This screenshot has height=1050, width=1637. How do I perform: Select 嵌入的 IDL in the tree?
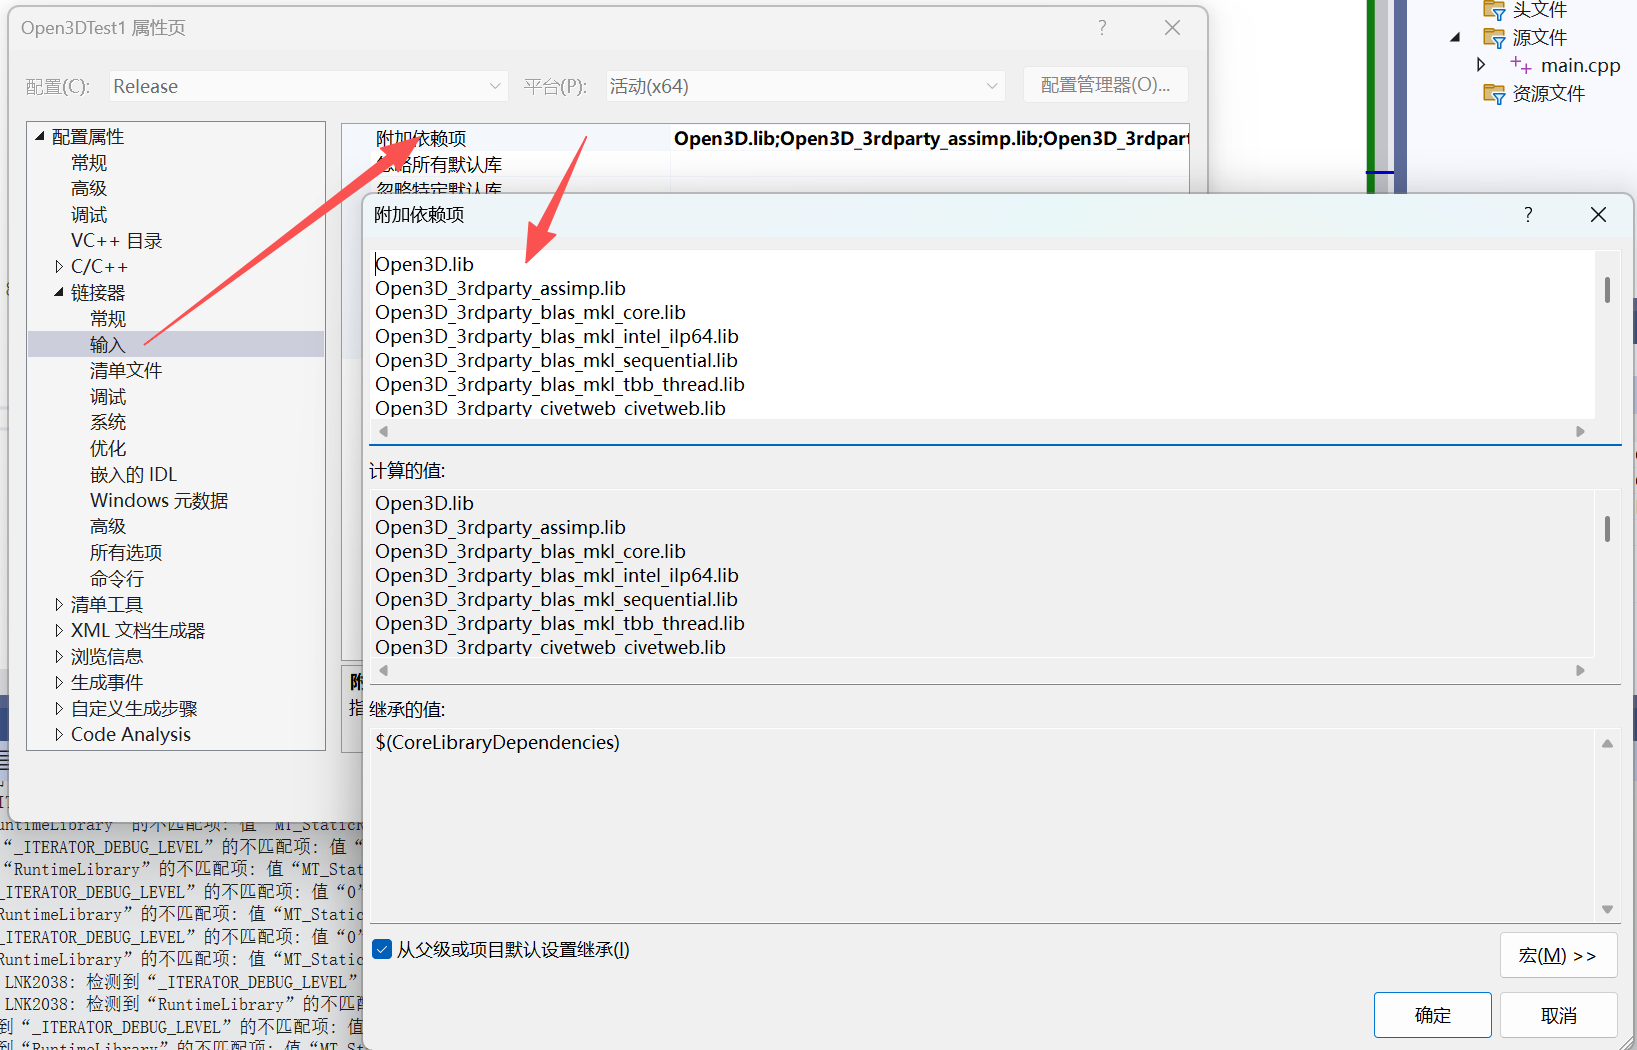pyautogui.click(x=133, y=475)
